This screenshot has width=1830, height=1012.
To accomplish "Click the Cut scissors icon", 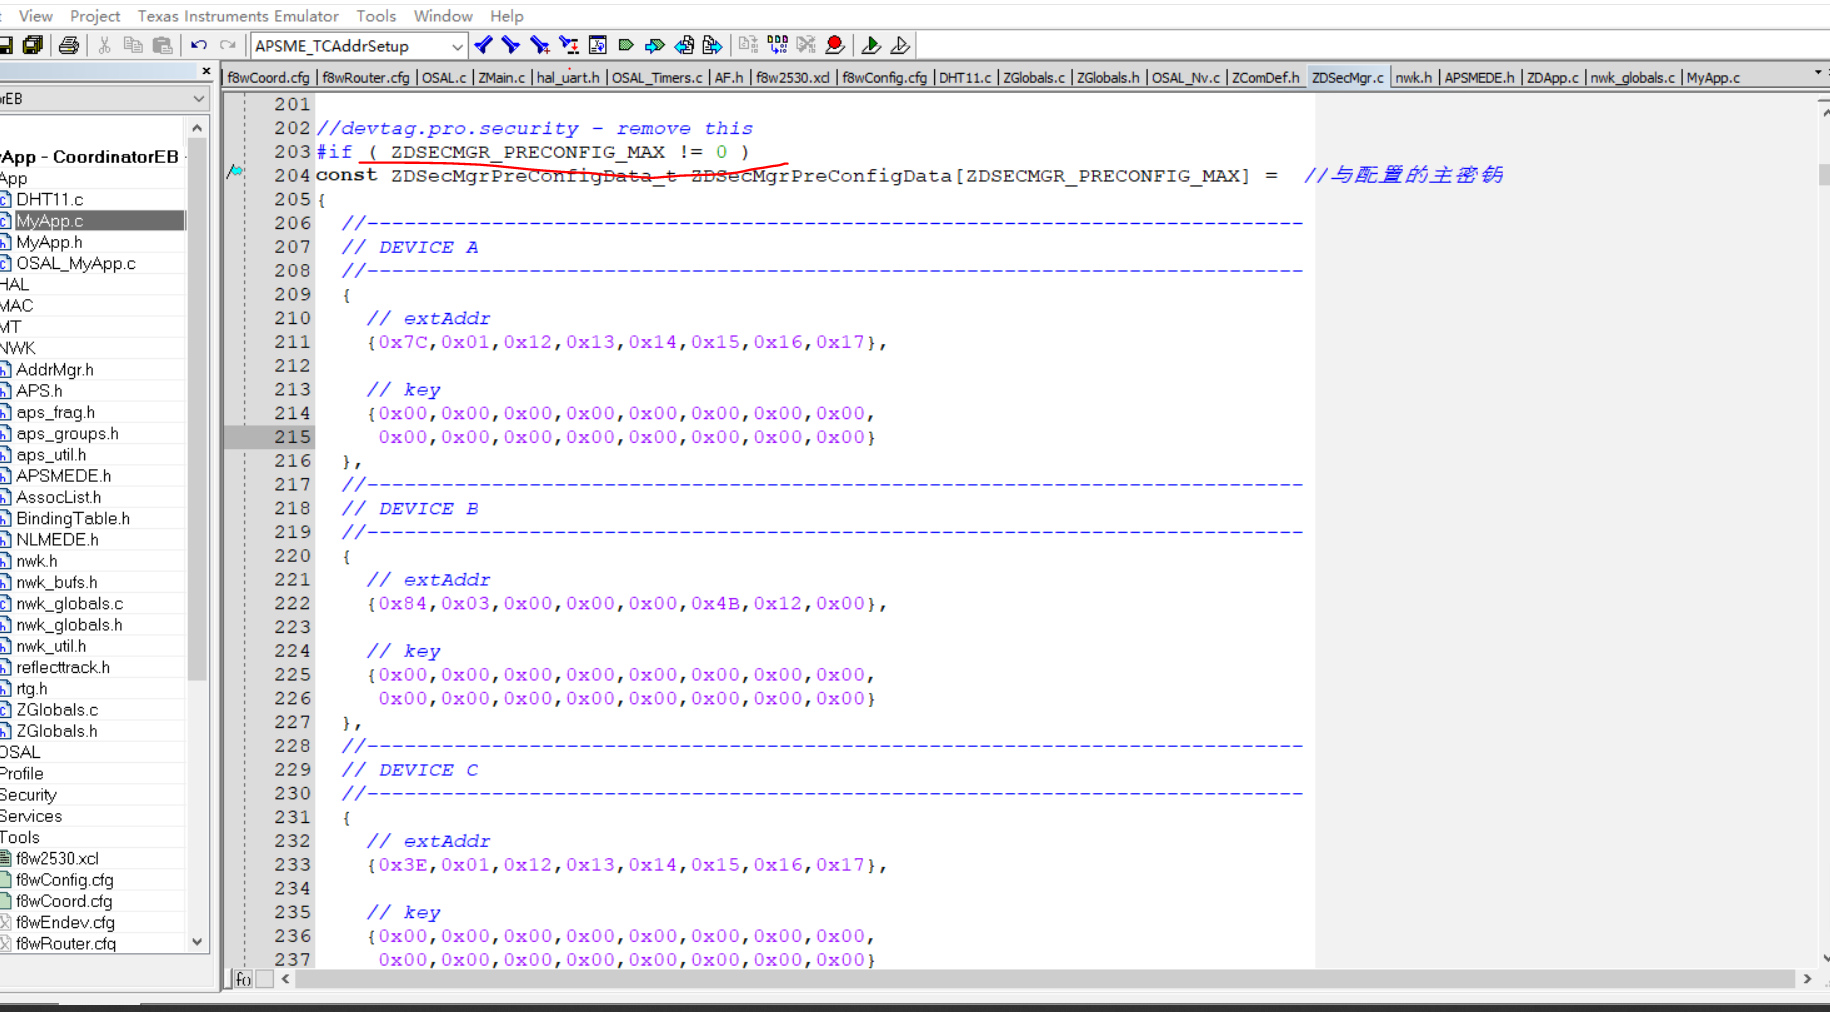I will [x=104, y=45].
